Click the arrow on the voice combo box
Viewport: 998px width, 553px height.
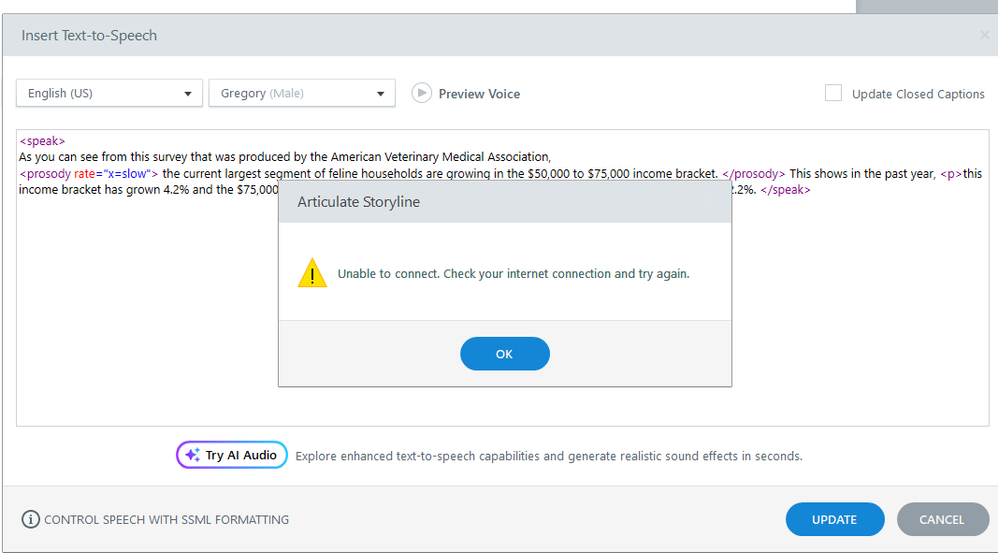point(381,94)
